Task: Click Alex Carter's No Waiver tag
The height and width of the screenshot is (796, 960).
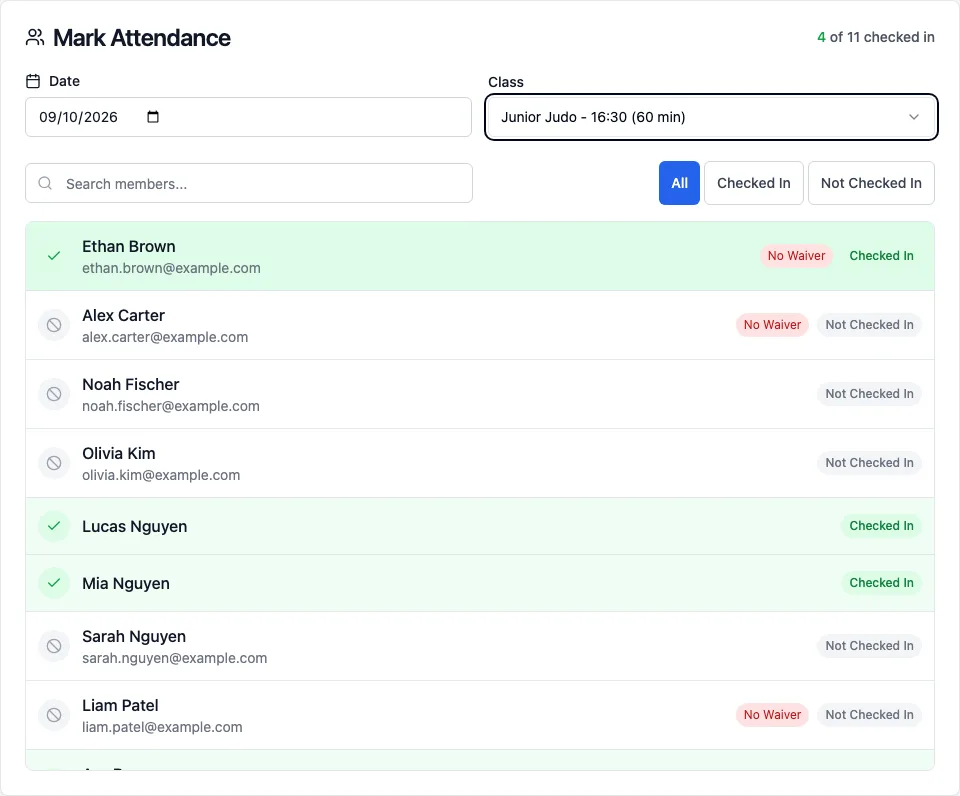Action: click(x=772, y=325)
